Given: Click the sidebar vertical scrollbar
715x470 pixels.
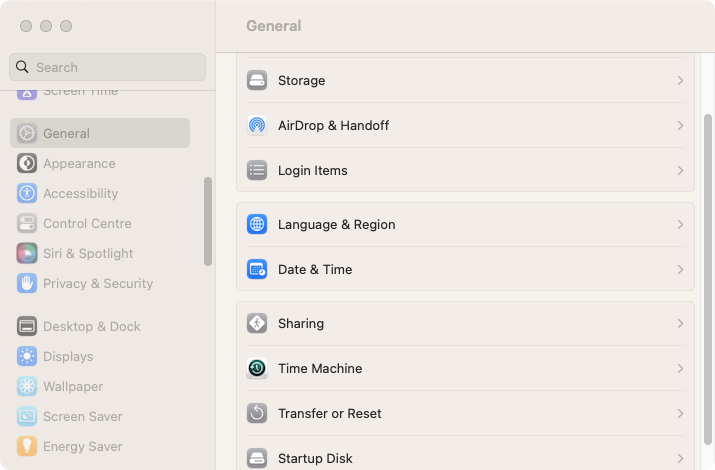Looking at the screenshot, I should (x=208, y=221).
